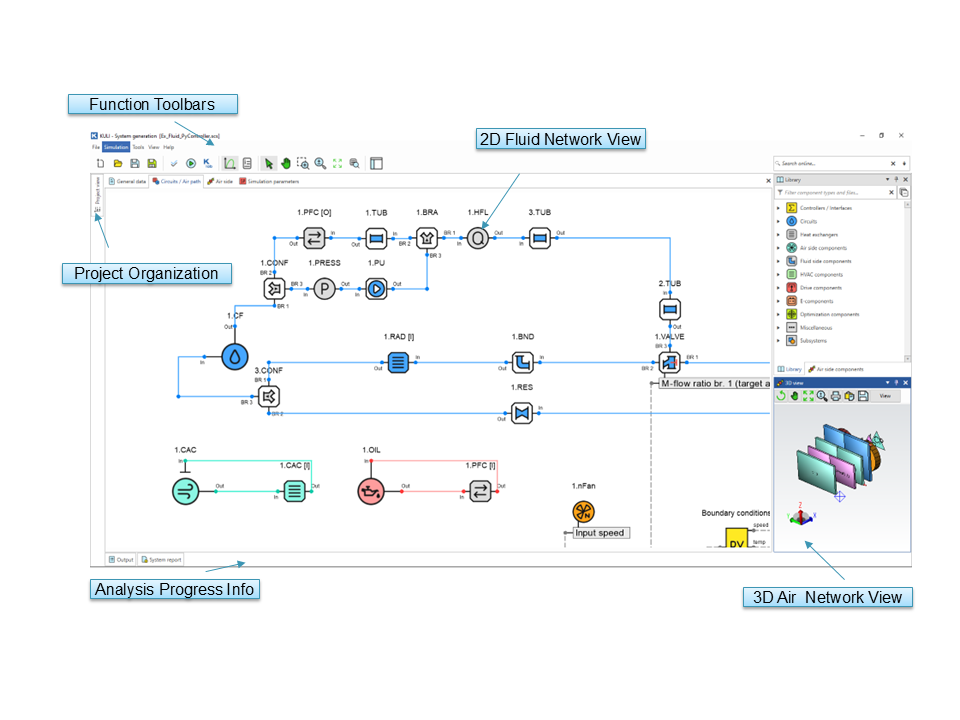The width and height of the screenshot is (960, 720).
Task: Open the Simulation menu
Action: (x=116, y=147)
